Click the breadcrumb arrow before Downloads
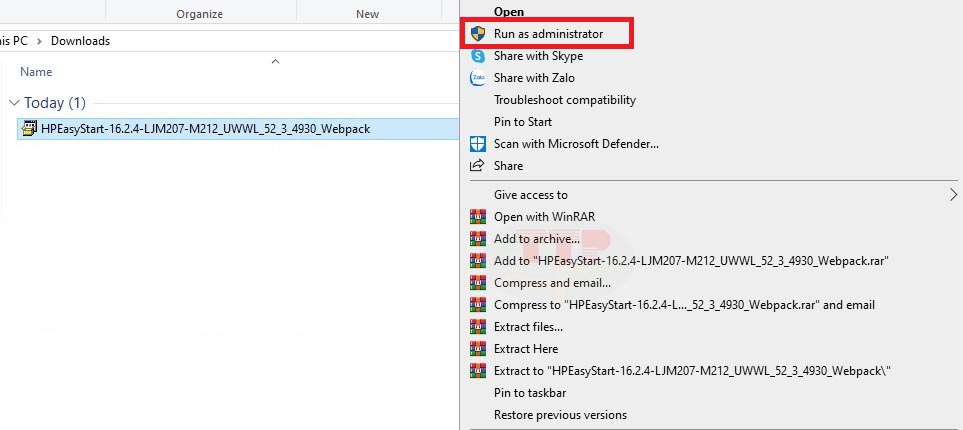Viewport: 963px width, 430px height. click(x=39, y=41)
